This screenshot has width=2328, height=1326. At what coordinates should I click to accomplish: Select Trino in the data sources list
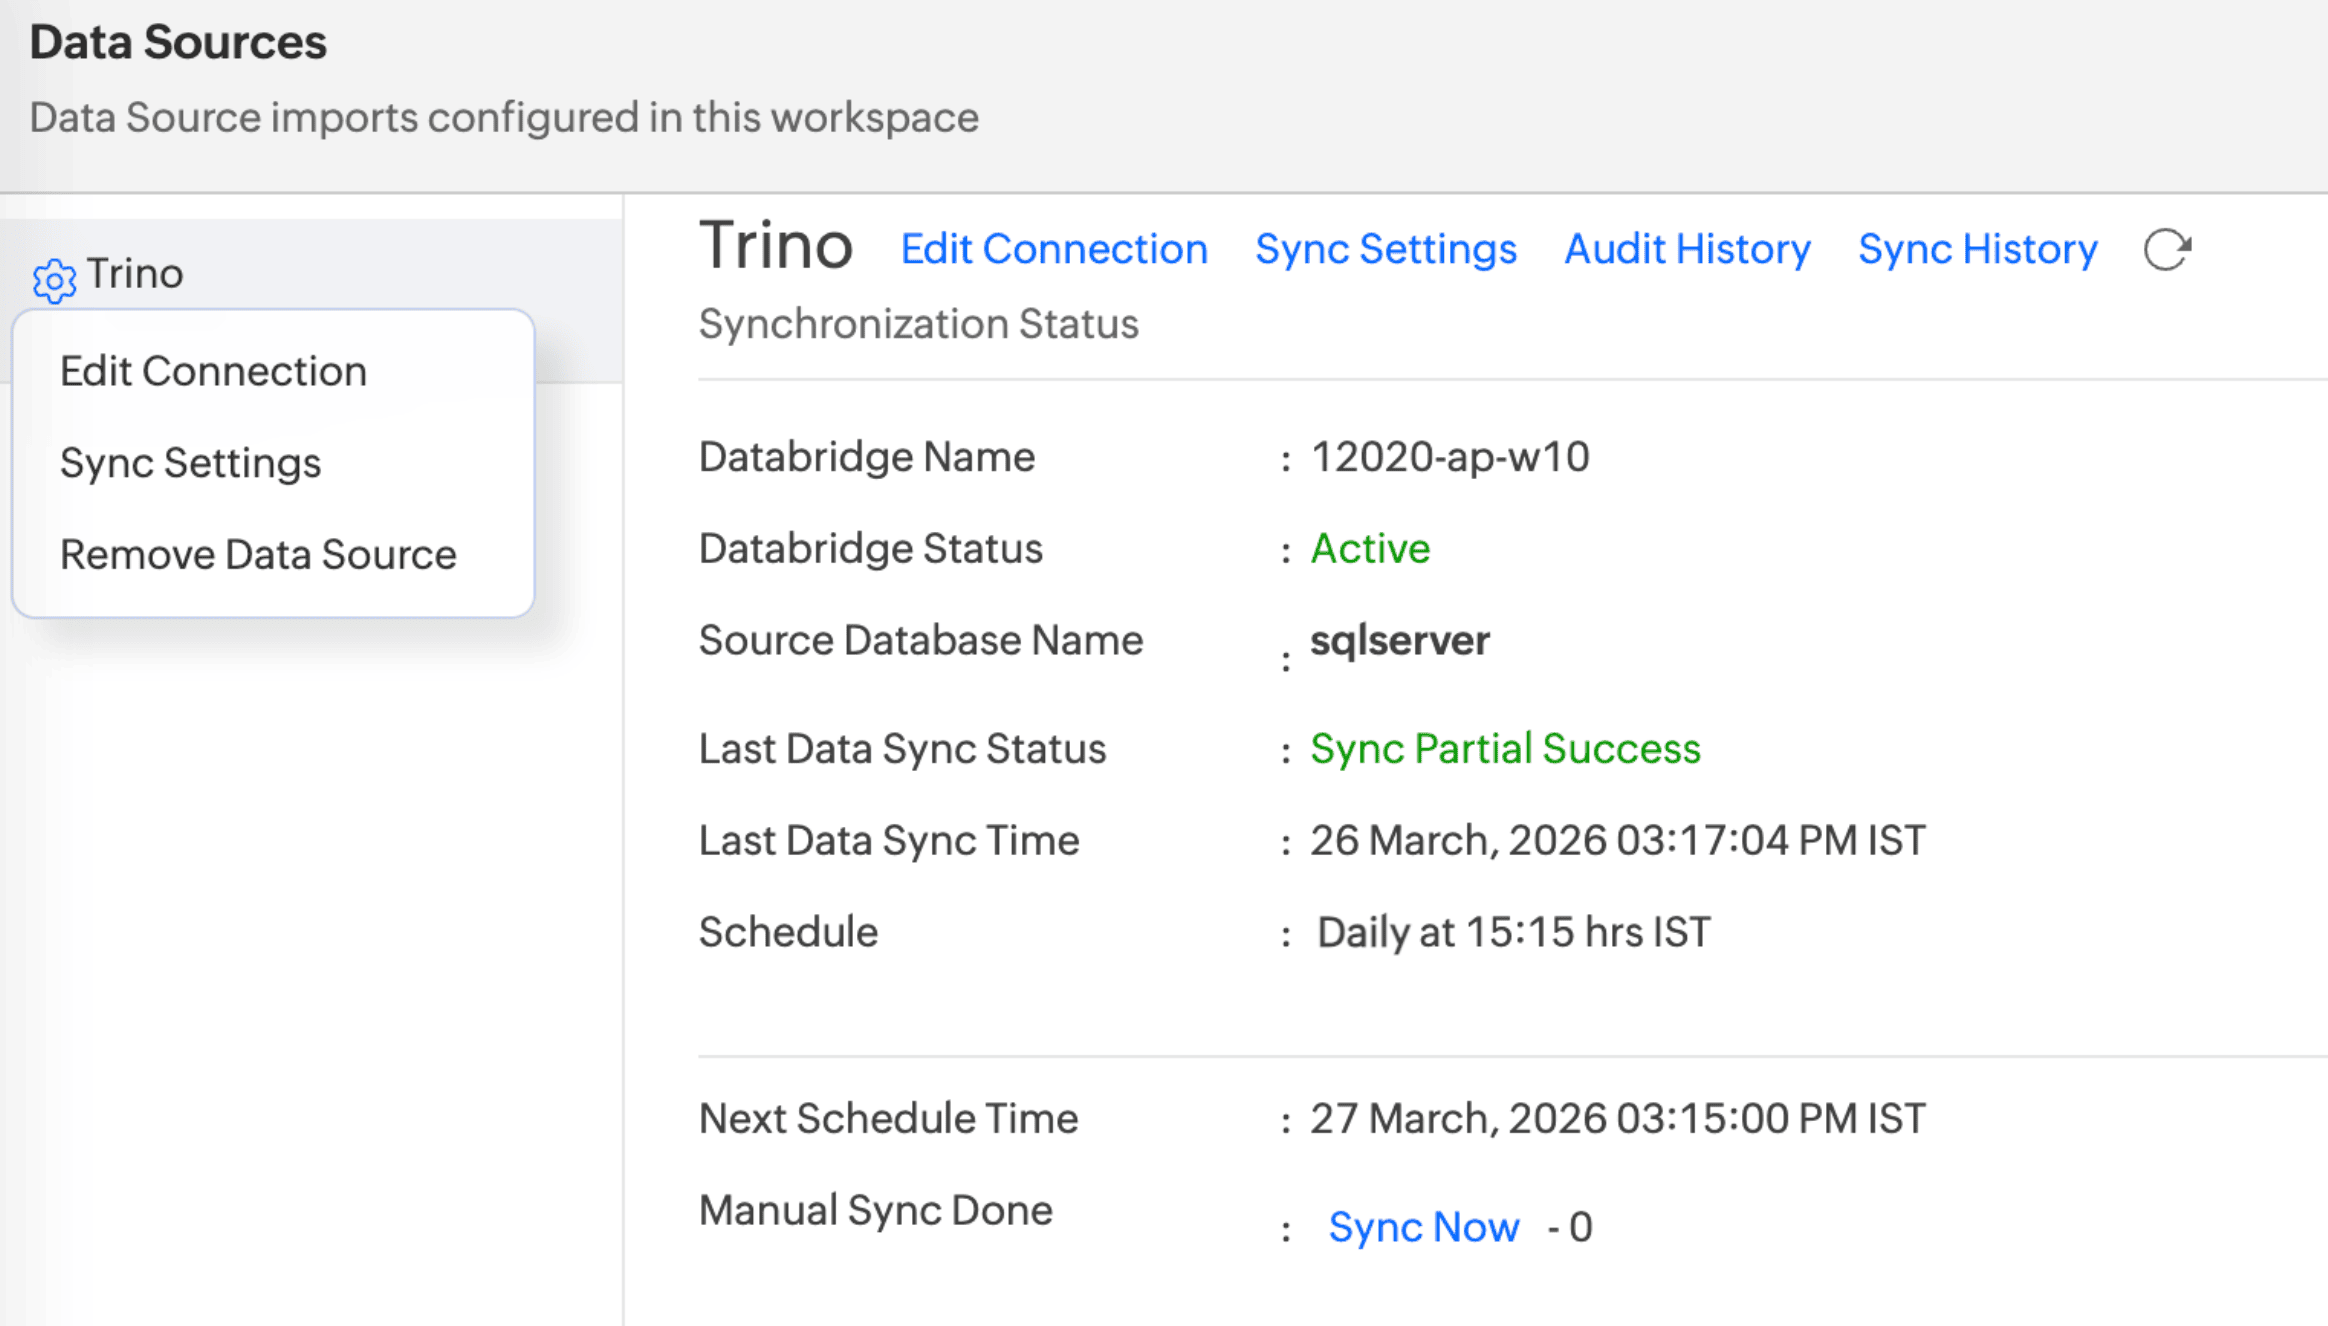coord(135,273)
